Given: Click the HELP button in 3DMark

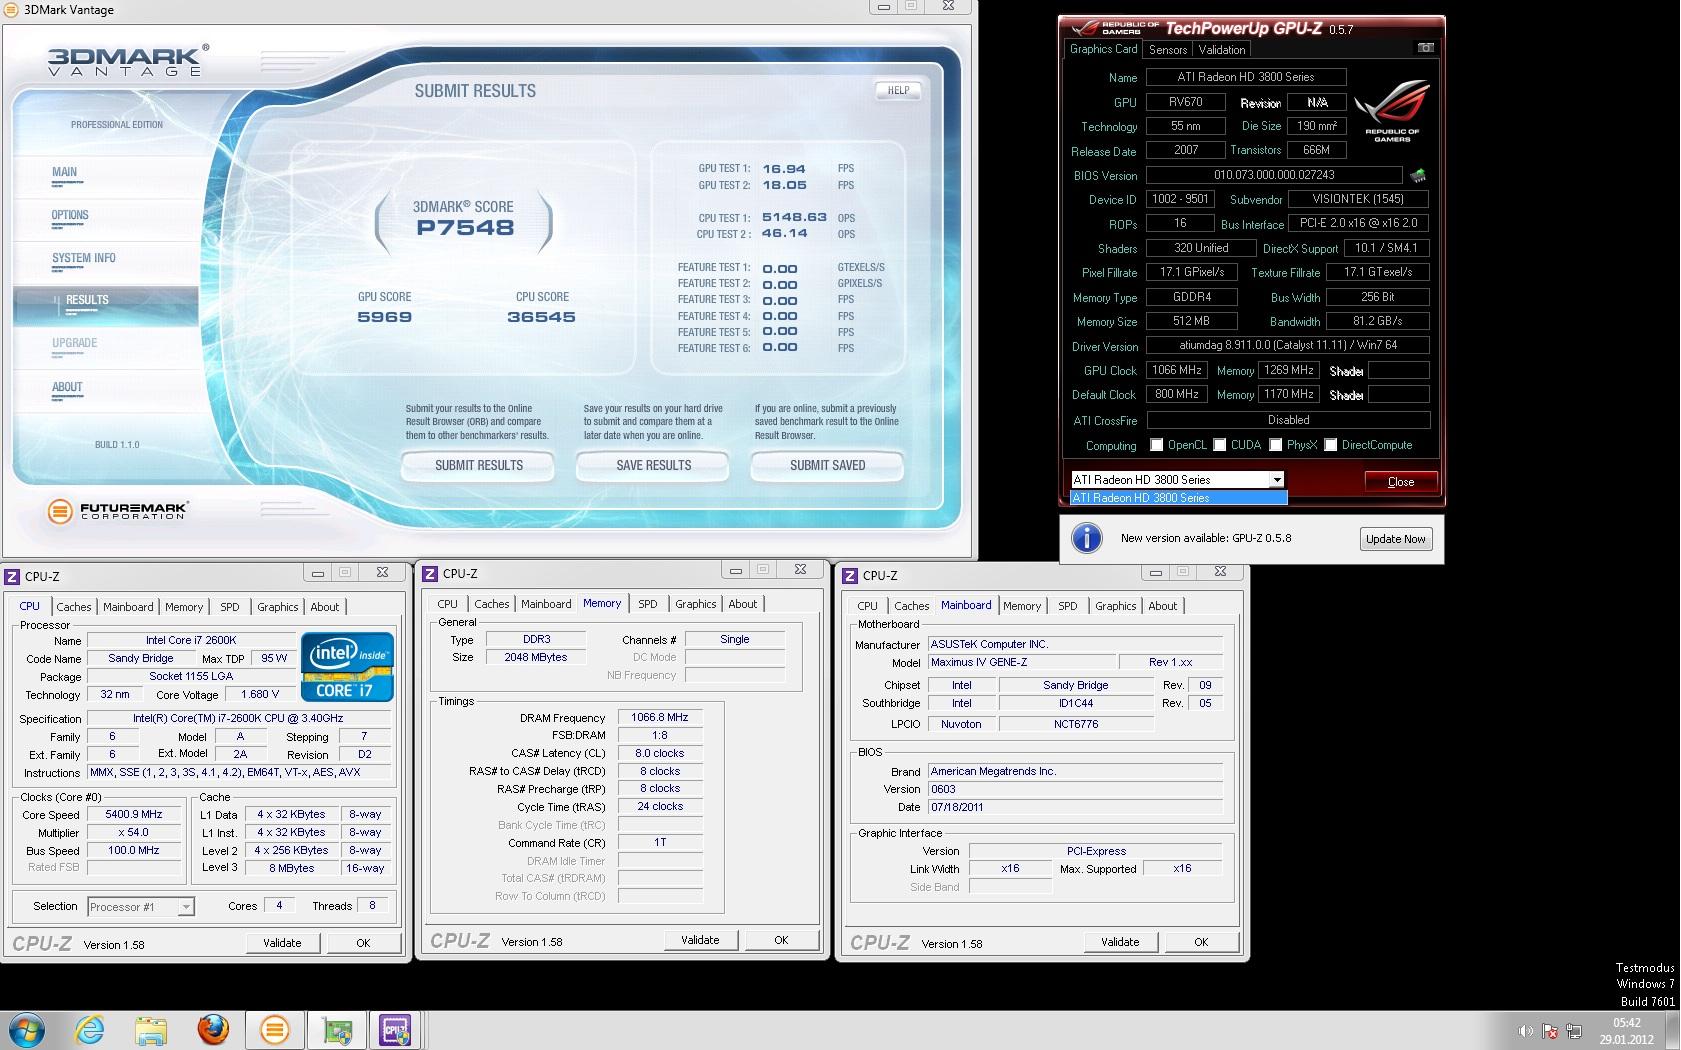Looking at the screenshot, I should coord(898,90).
